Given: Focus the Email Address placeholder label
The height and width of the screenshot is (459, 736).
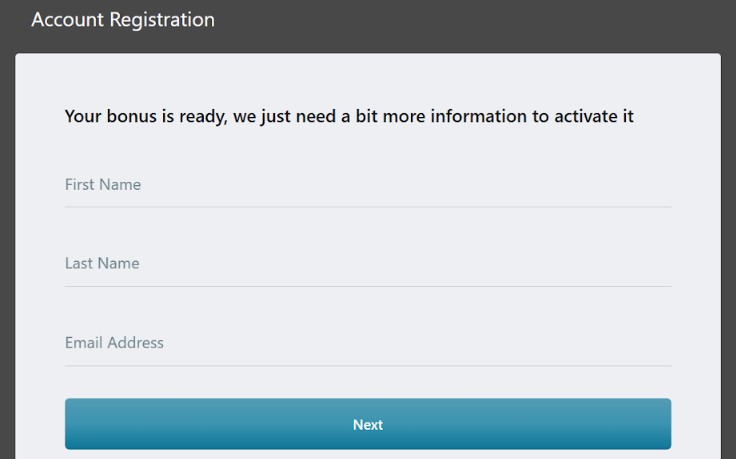Looking at the screenshot, I should coord(114,343).
